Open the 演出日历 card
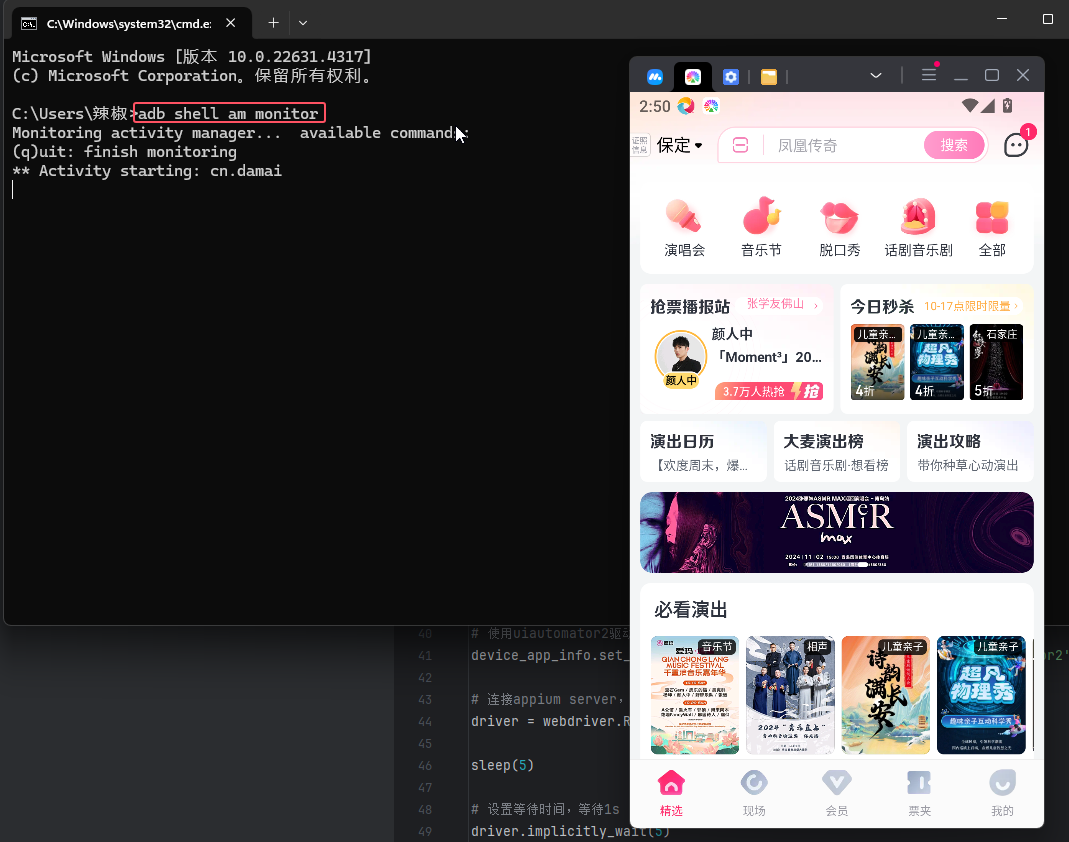 704,452
